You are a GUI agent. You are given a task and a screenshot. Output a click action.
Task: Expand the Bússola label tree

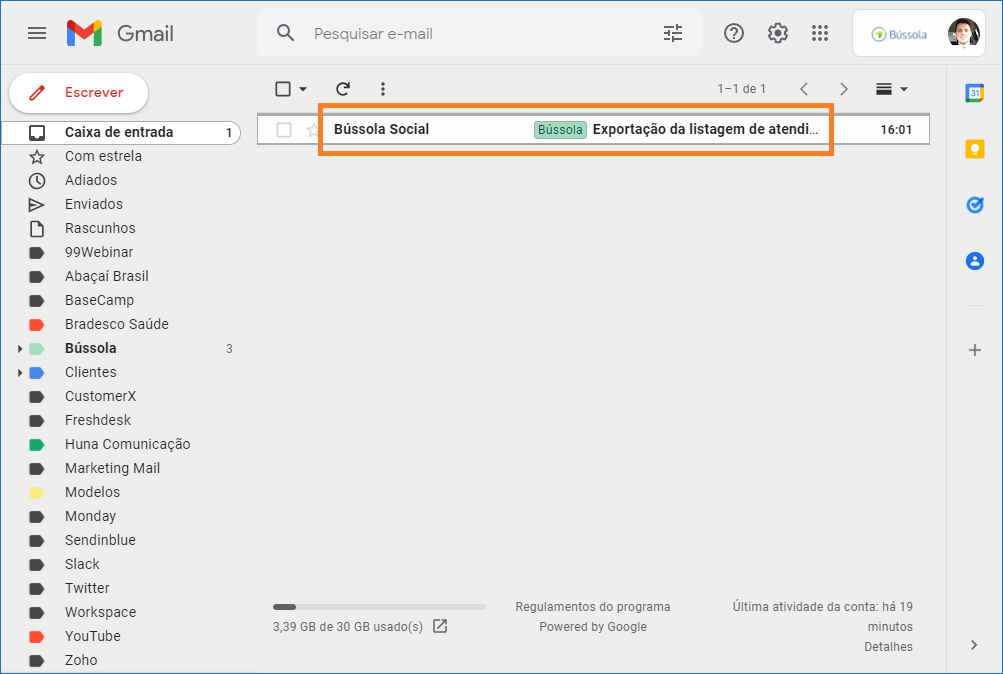tap(20, 349)
